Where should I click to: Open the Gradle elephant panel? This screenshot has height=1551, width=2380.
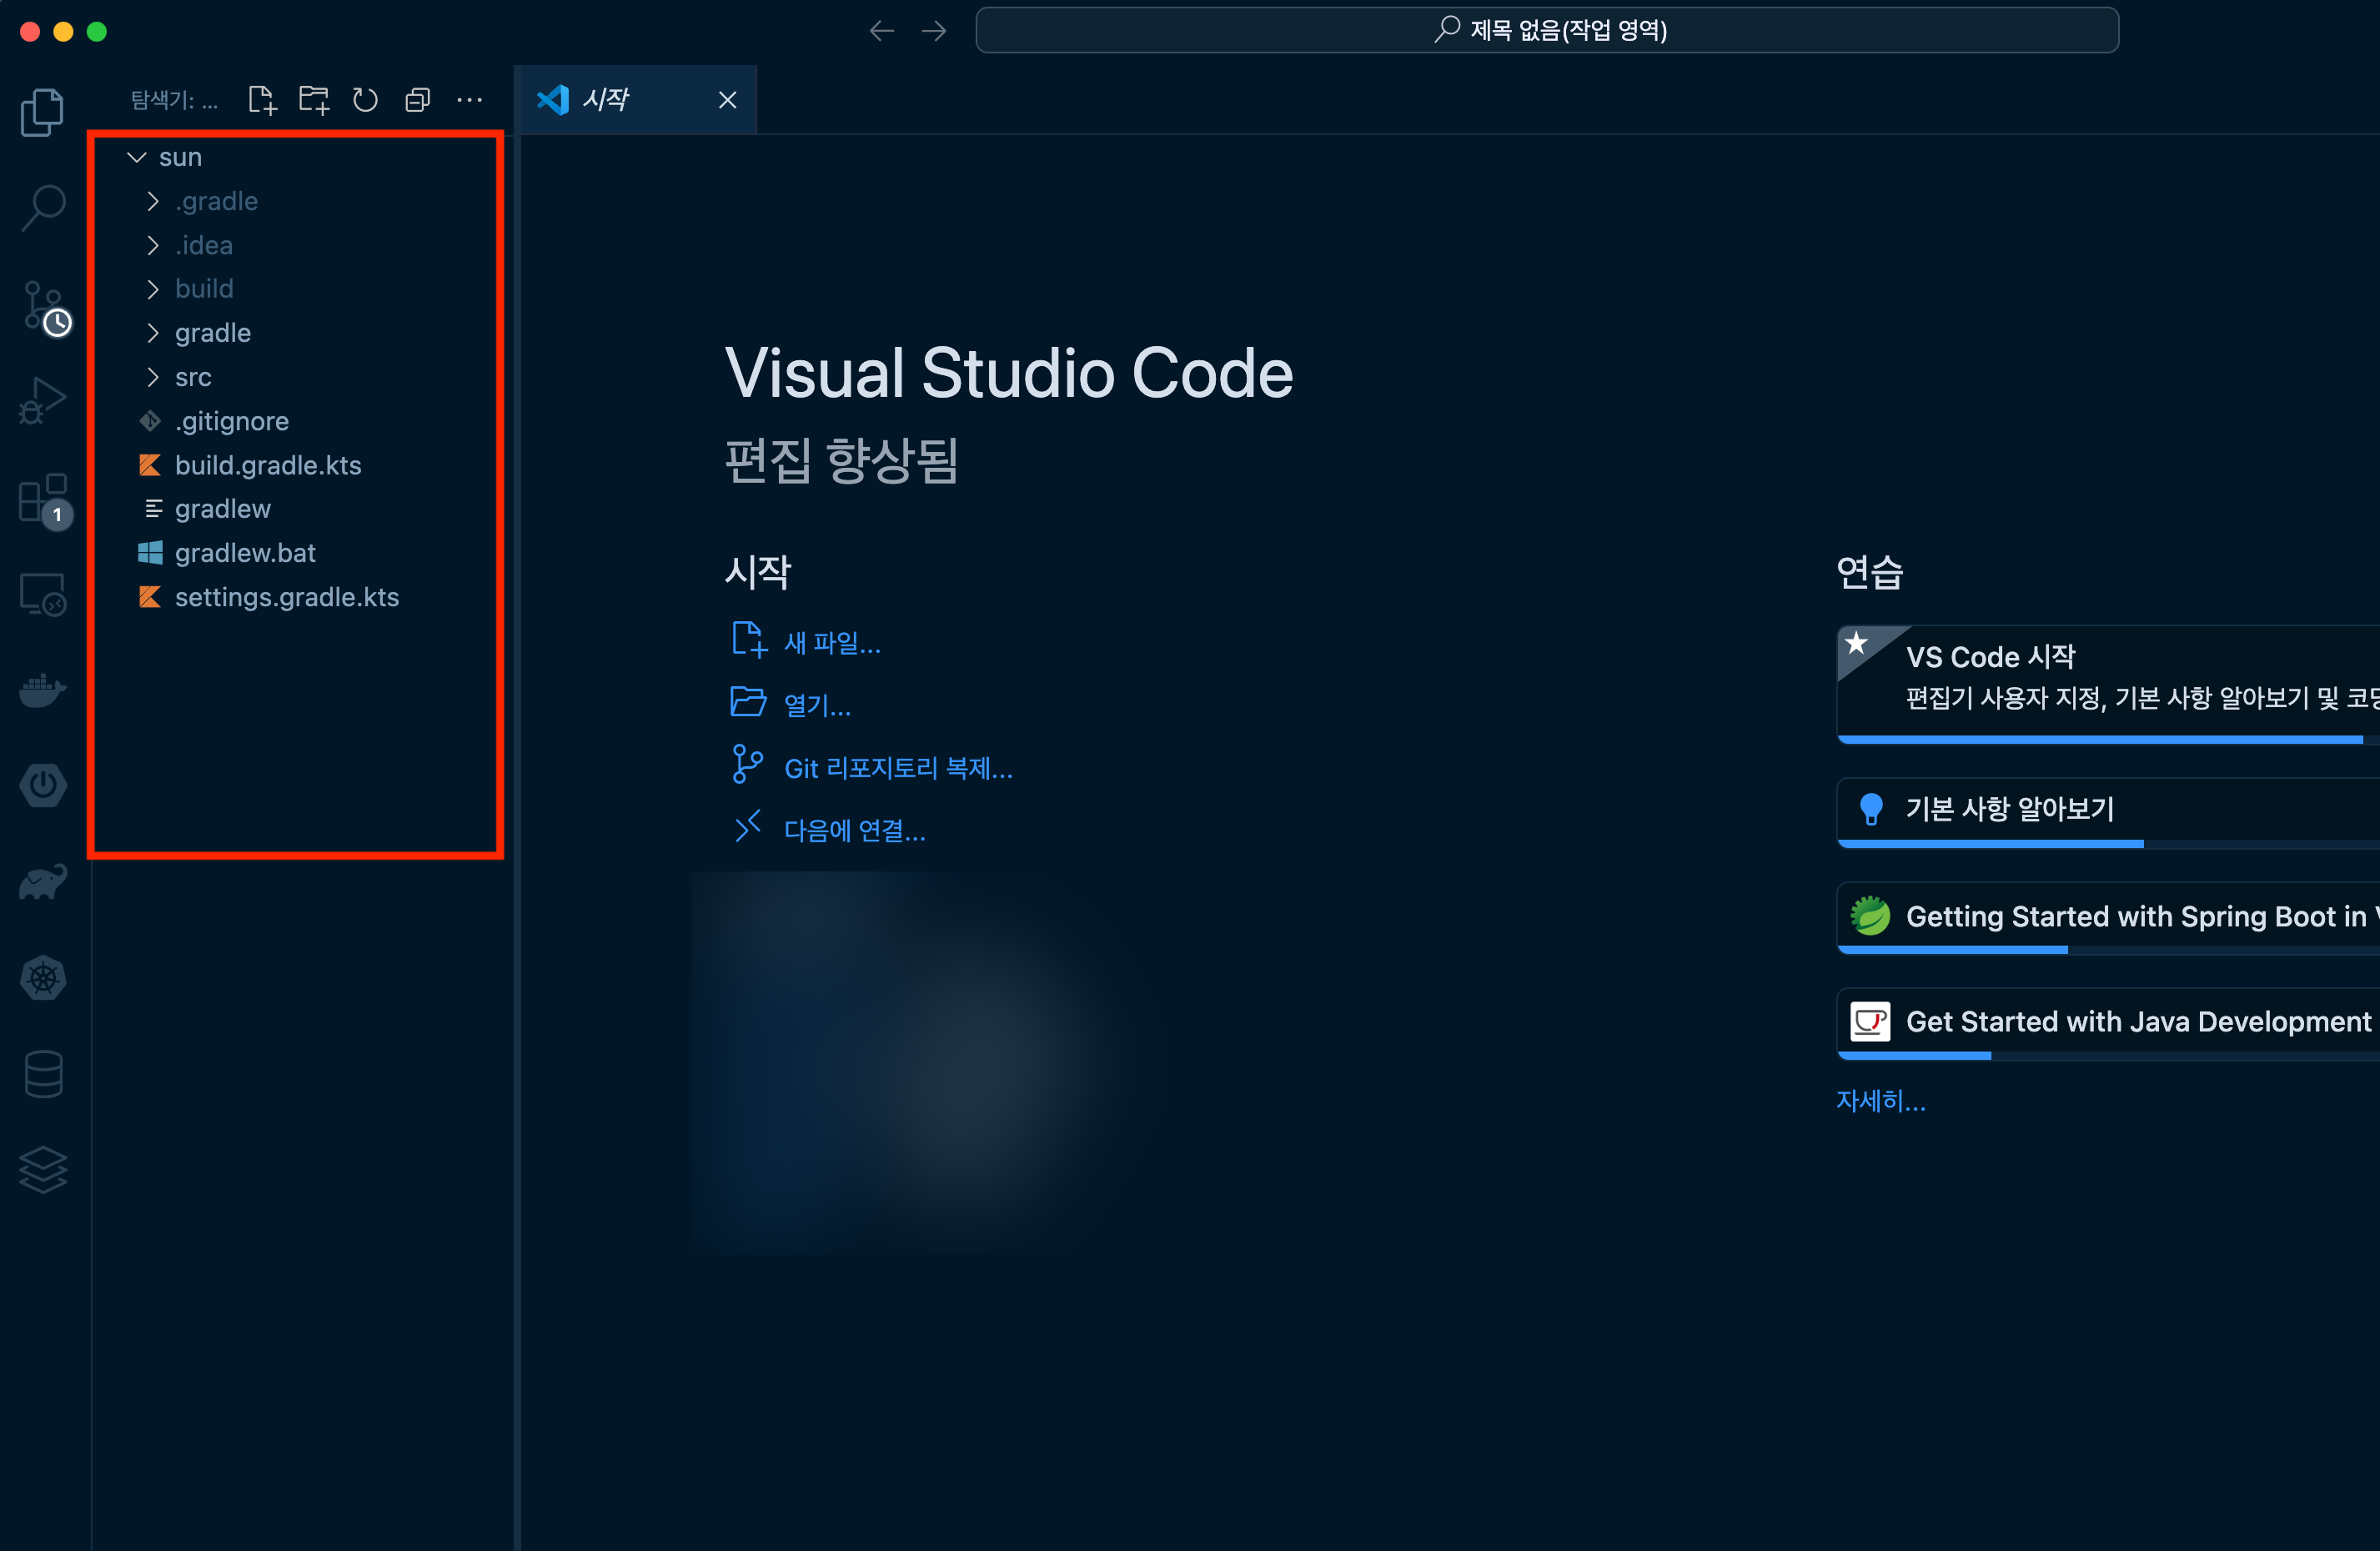click(43, 881)
